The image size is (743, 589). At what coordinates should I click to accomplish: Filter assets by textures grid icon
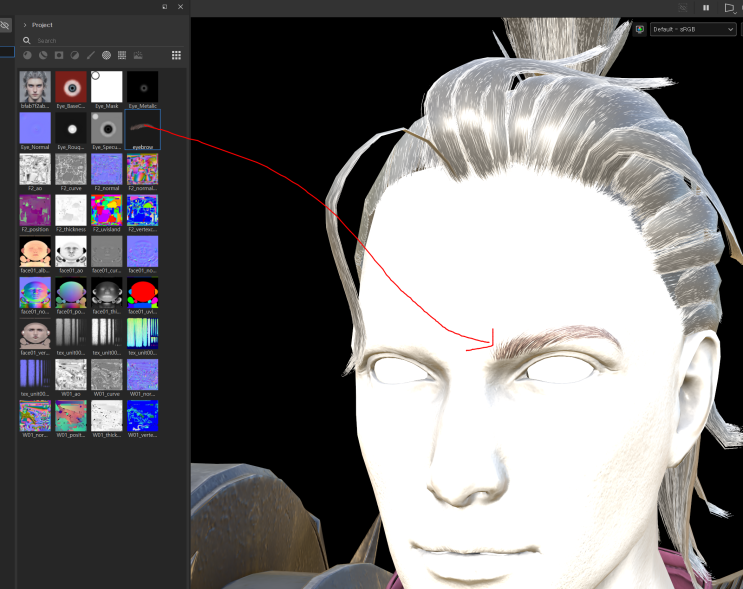(x=122, y=55)
